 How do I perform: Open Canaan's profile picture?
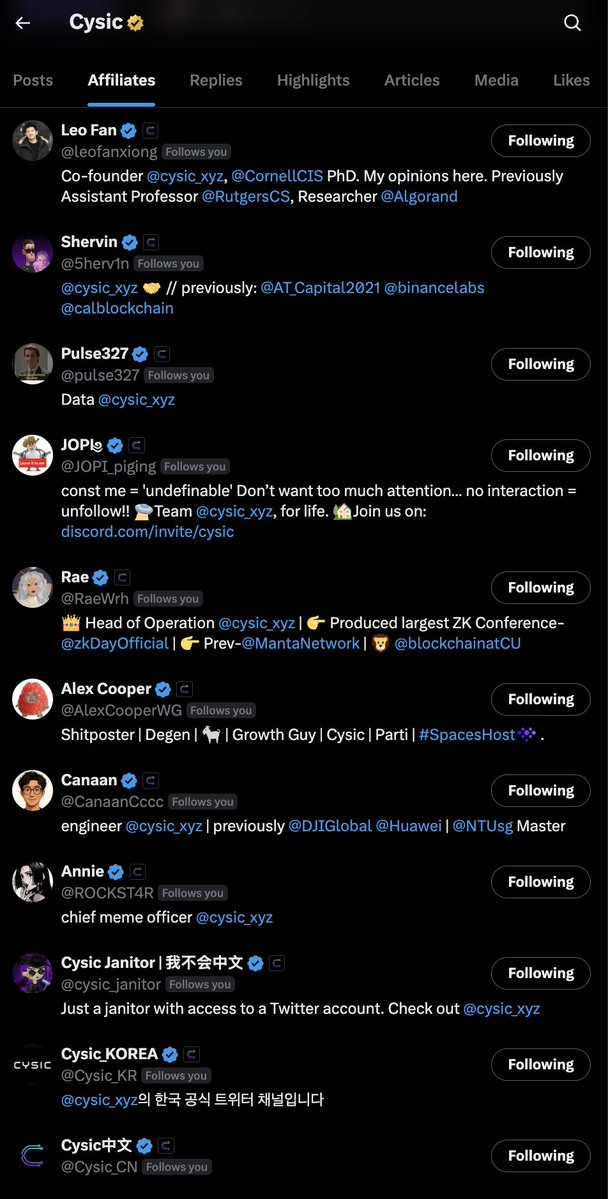(32, 790)
